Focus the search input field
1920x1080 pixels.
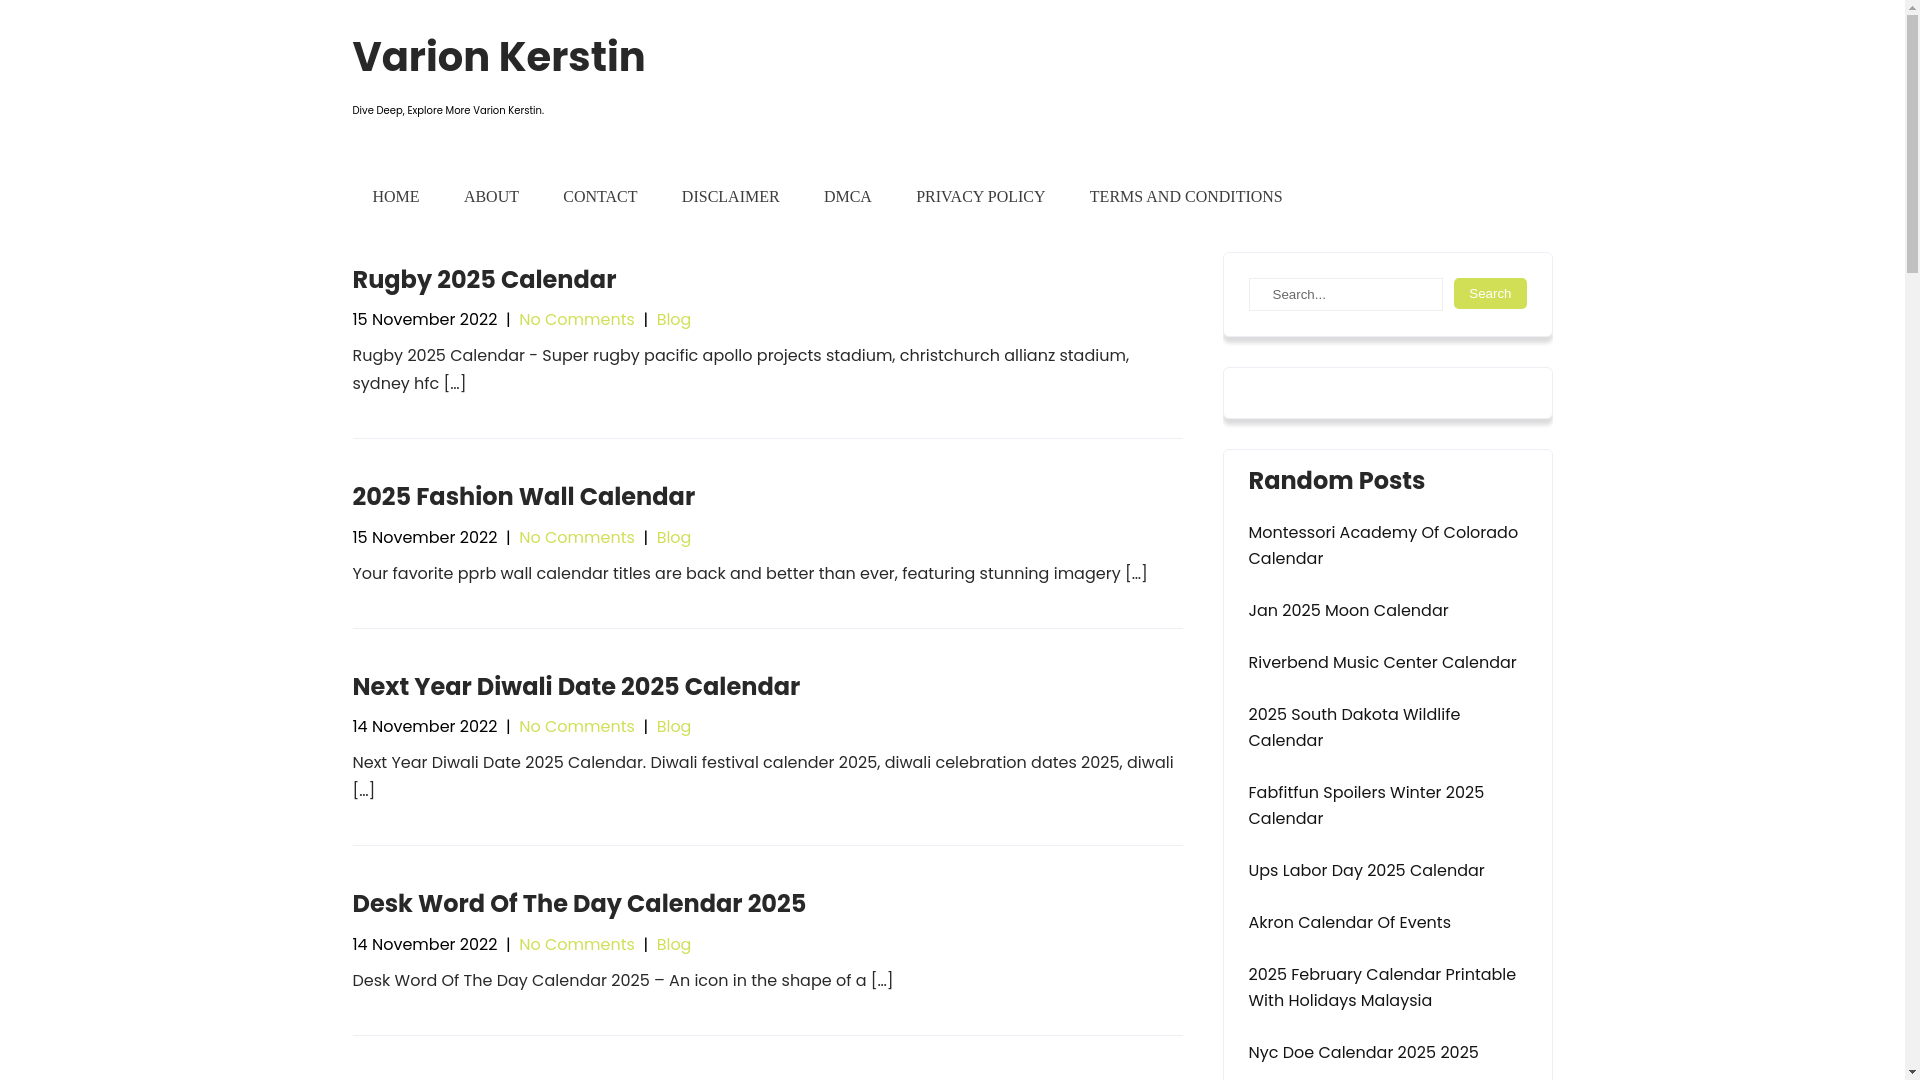[1345, 295]
